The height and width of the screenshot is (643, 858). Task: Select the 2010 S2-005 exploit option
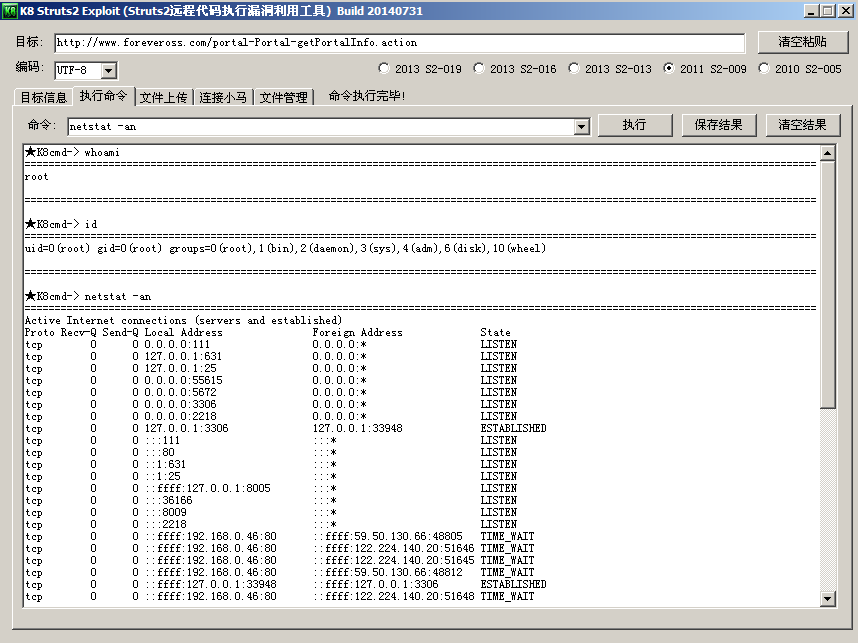[800, 69]
